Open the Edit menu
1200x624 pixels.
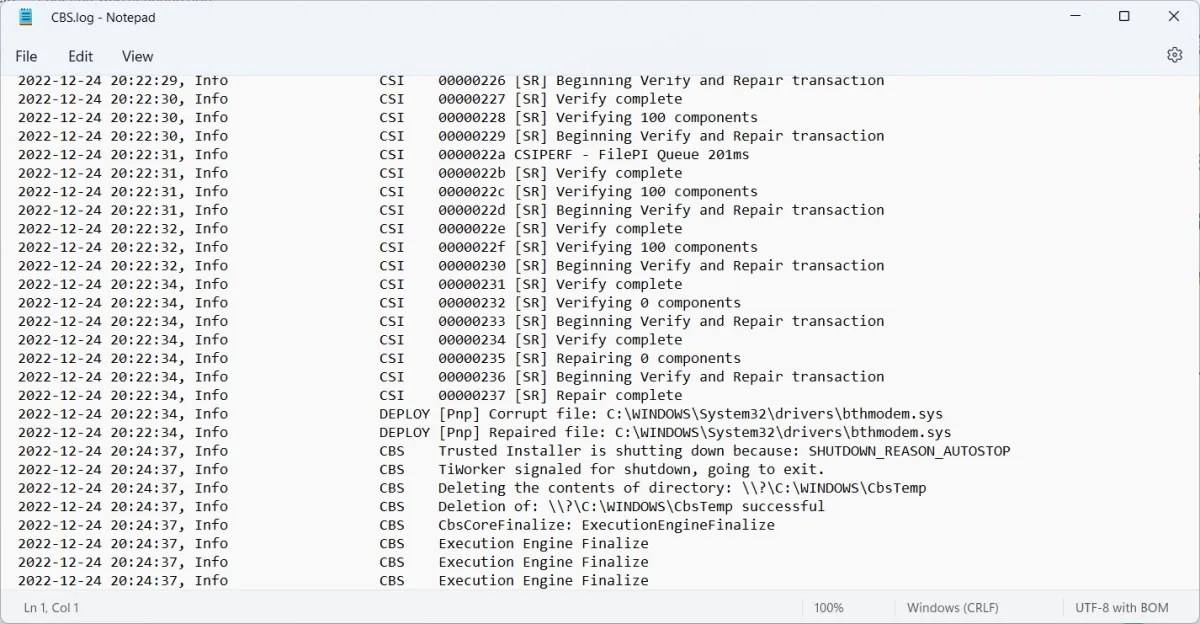point(80,56)
